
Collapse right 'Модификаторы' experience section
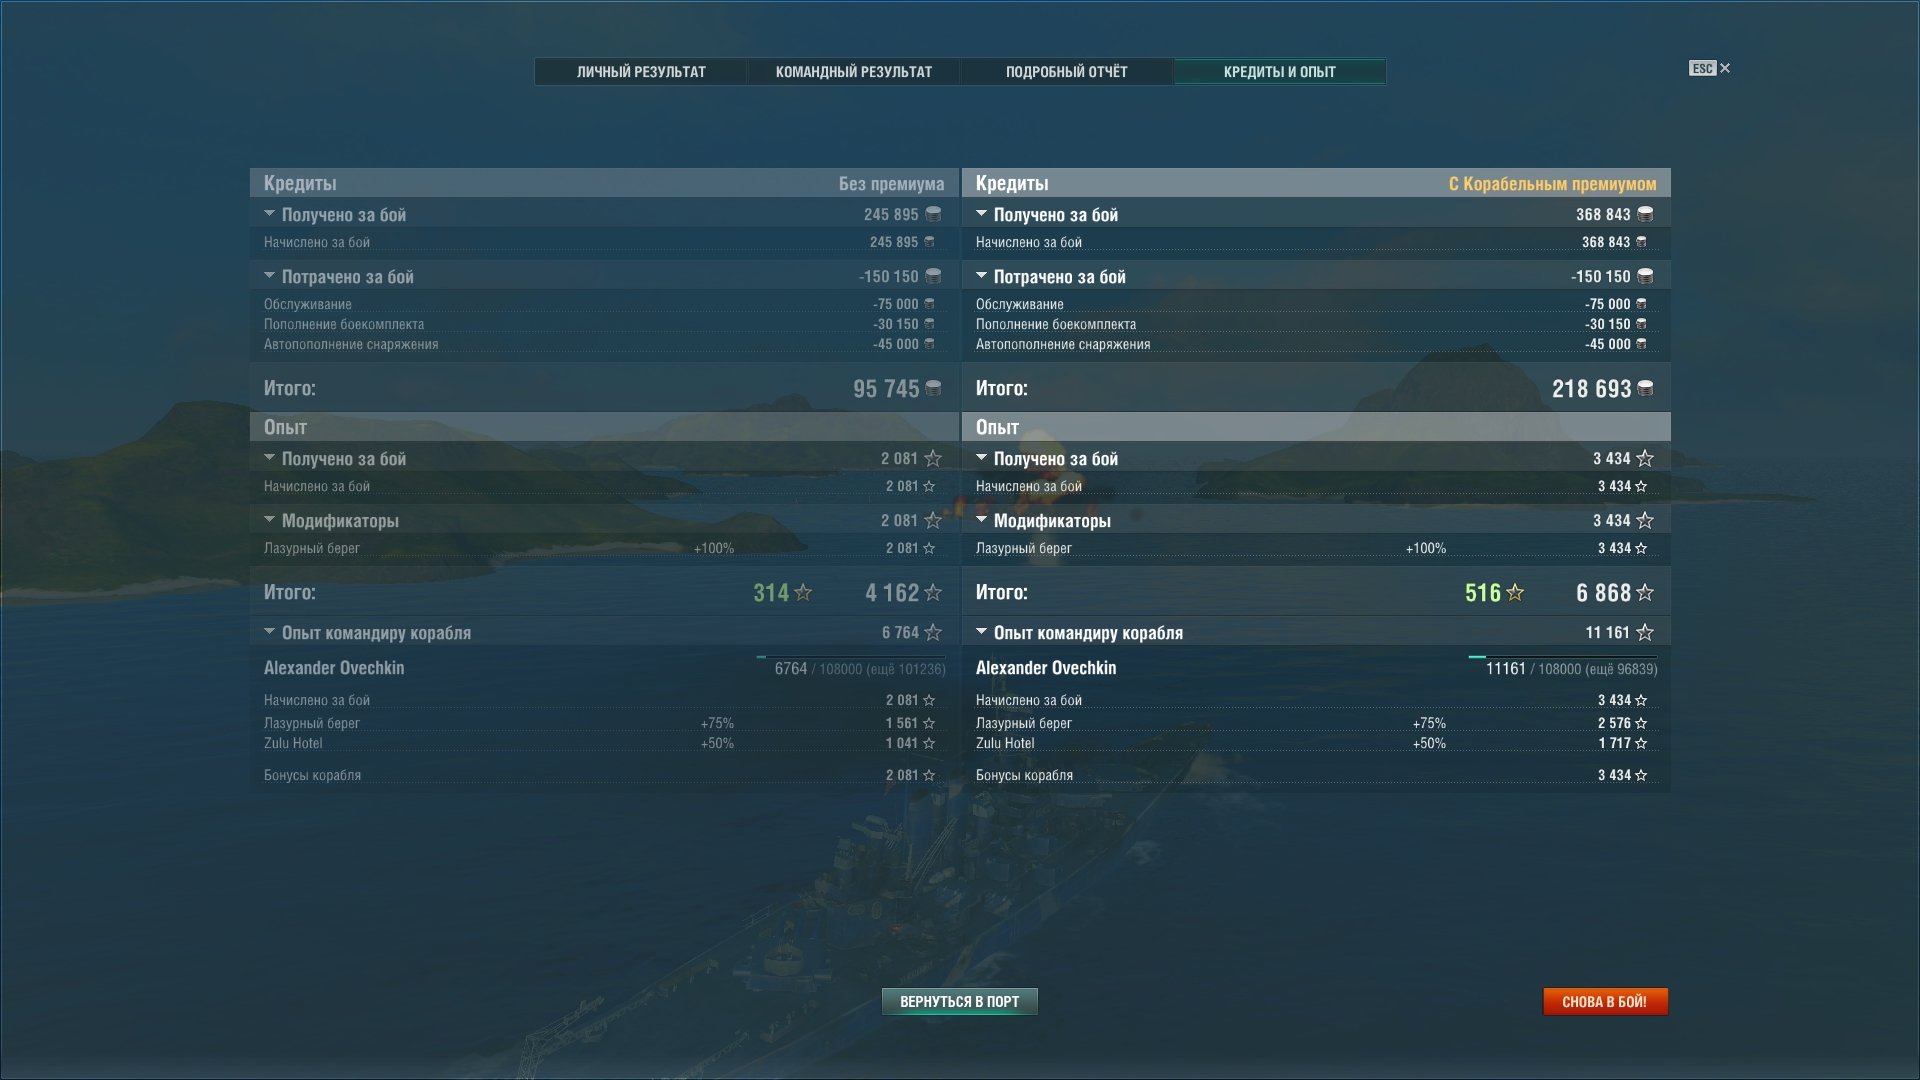pyautogui.click(x=981, y=519)
